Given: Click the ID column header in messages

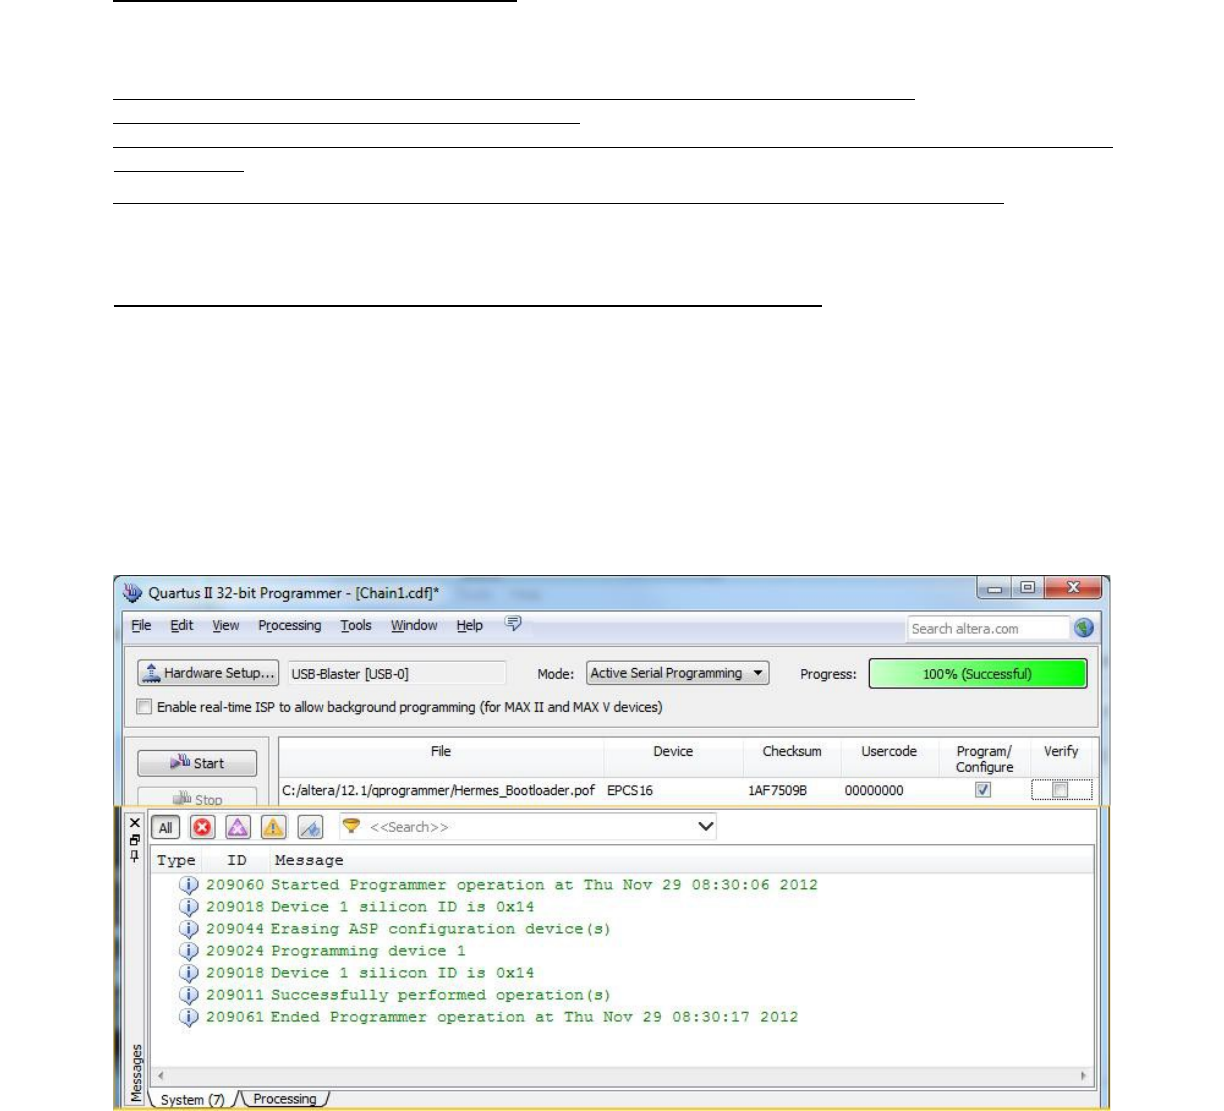Looking at the screenshot, I should click(x=237, y=860).
